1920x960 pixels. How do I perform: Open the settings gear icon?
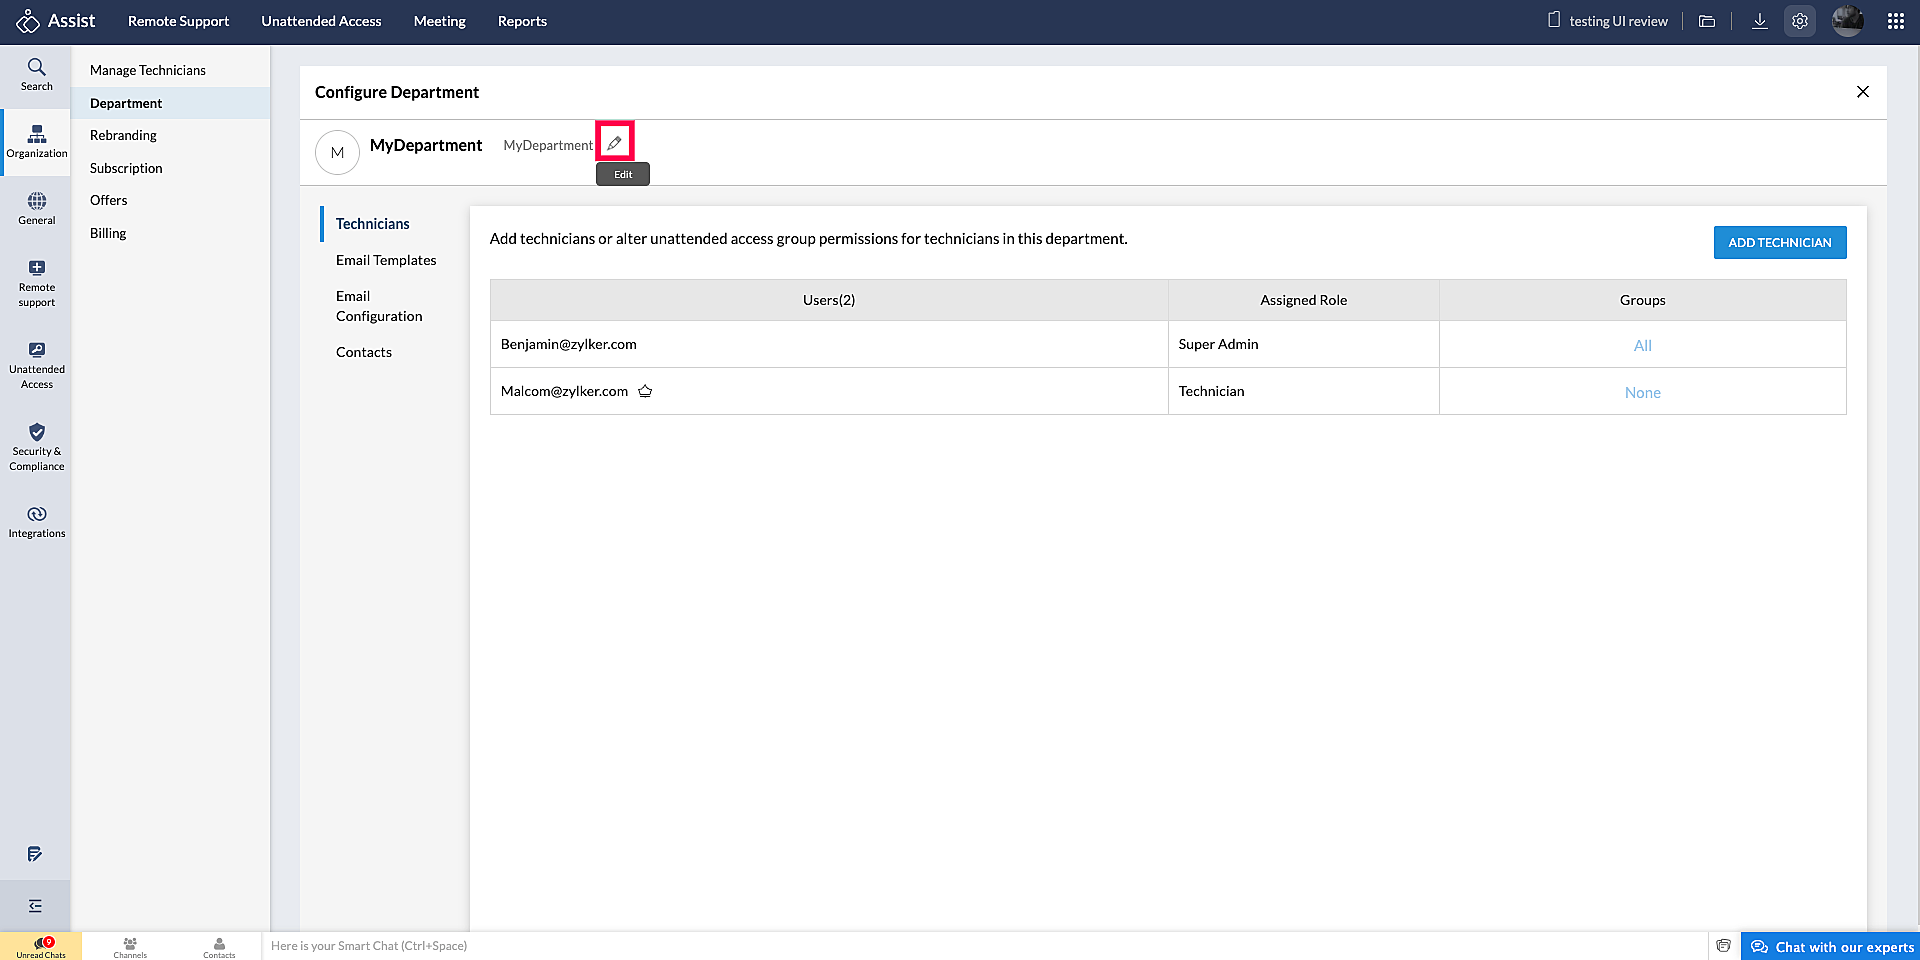[1800, 21]
